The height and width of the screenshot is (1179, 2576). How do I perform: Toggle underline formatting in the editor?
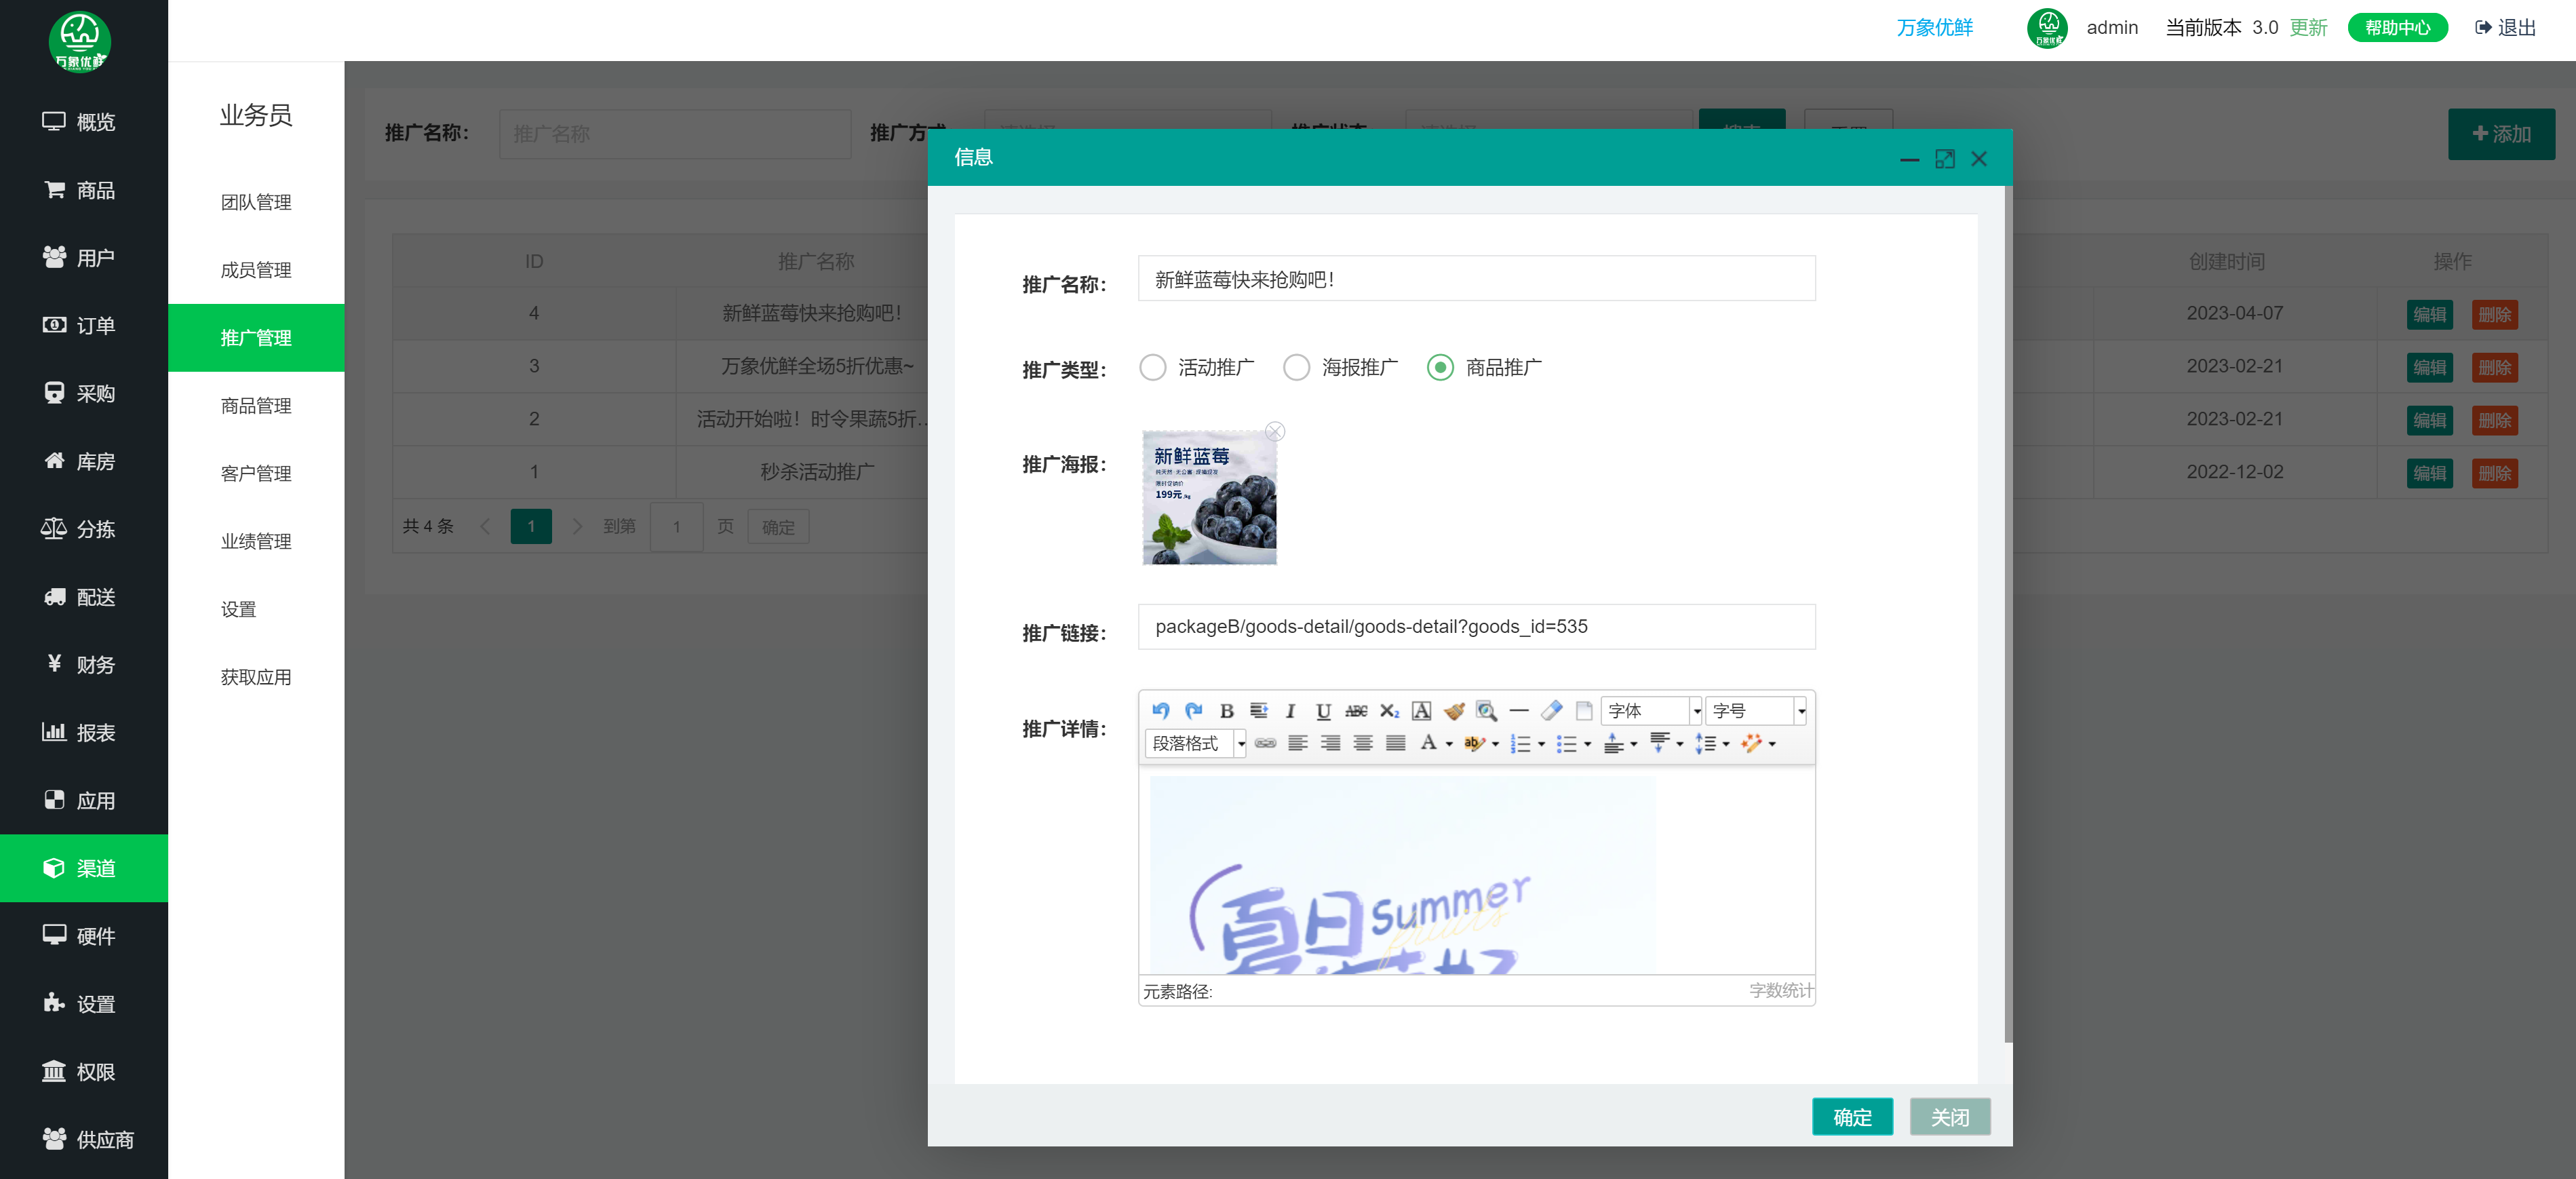point(1323,711)
